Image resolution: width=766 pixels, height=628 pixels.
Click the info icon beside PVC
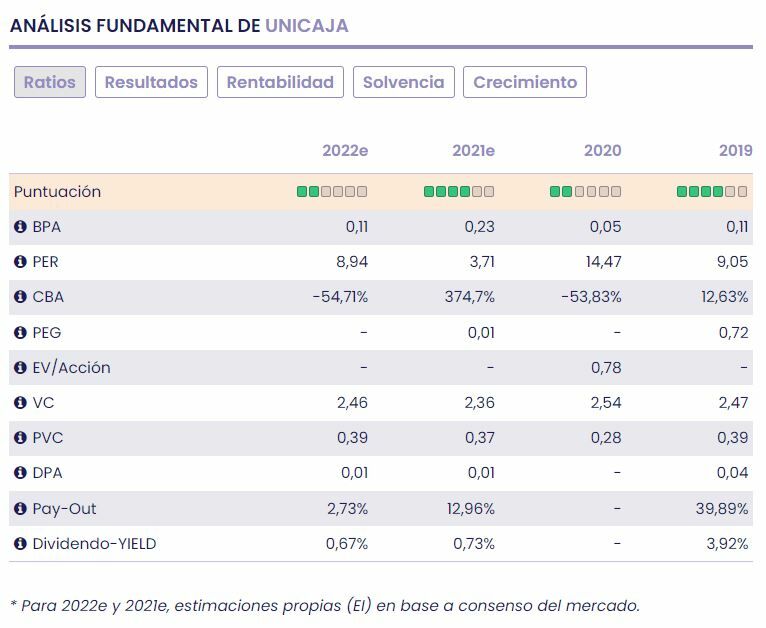pos(20,438)
